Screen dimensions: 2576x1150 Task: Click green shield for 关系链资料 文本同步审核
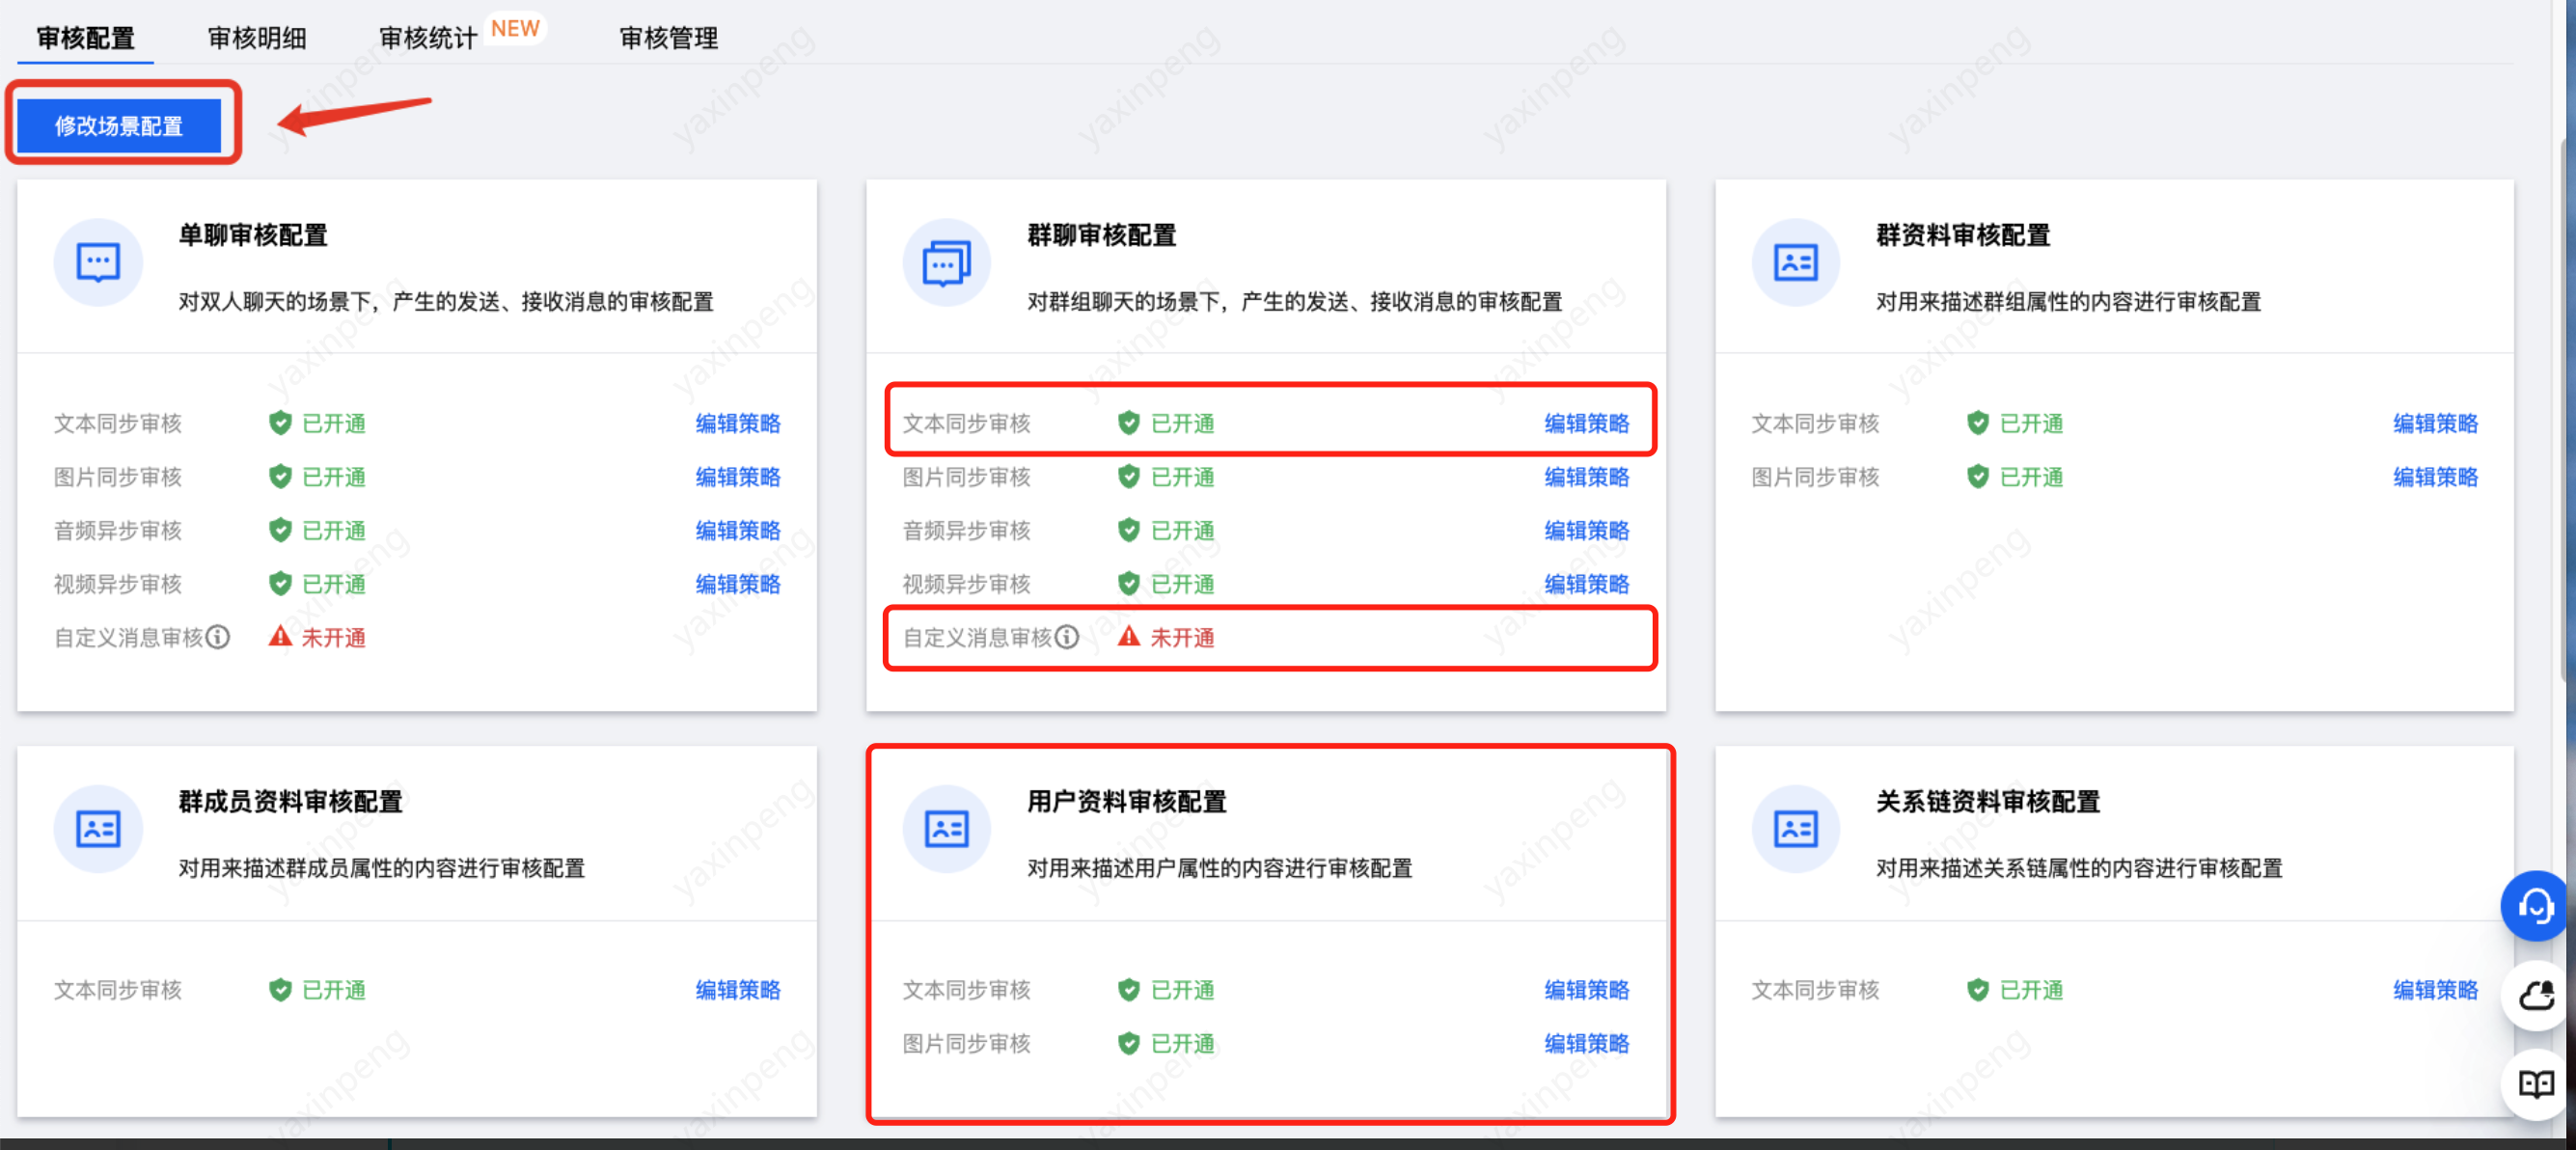pyautogui.click(x=1978, y=990)
